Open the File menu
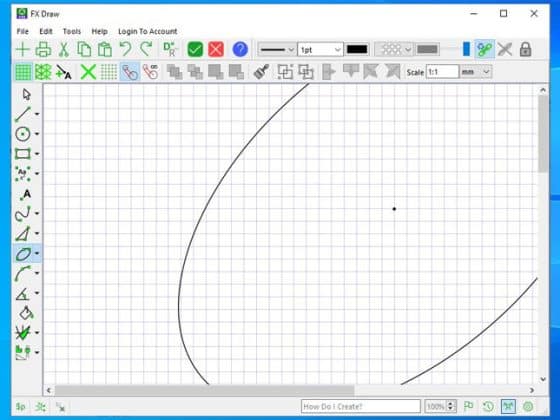This screenshot has height=420, width=560. pyautogui.click(x=22, y=31)
